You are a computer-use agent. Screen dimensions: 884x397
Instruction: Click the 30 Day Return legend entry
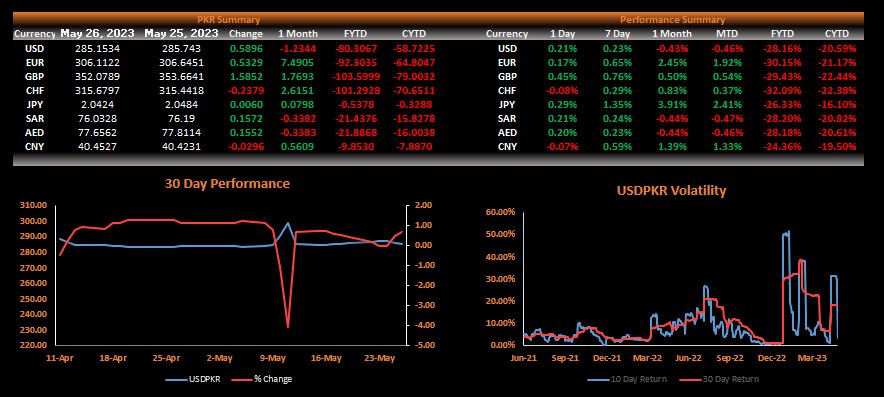coord(718,379)
